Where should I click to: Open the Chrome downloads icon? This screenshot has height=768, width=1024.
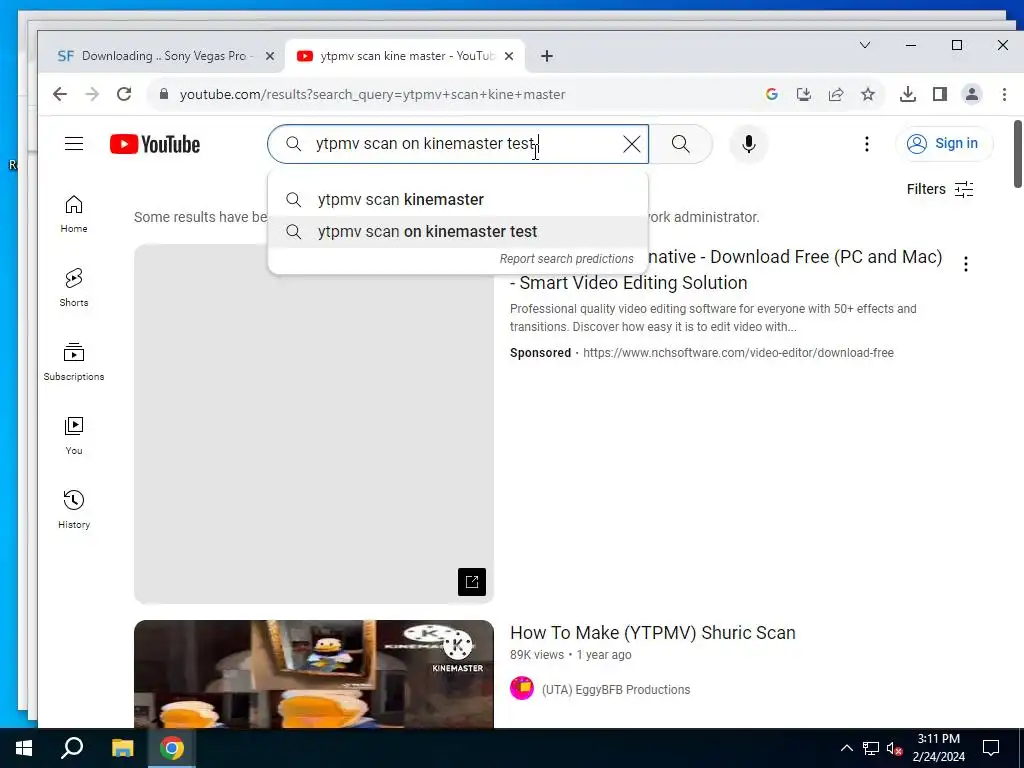point(908,94)
